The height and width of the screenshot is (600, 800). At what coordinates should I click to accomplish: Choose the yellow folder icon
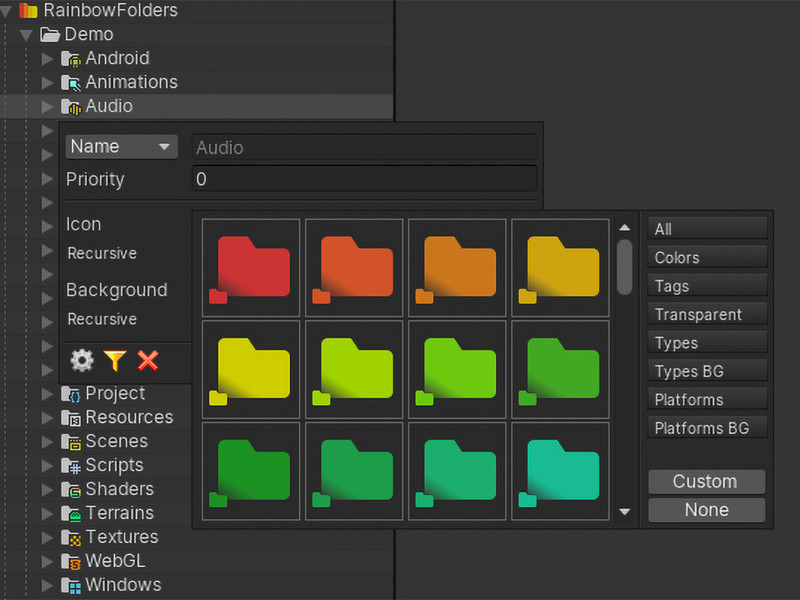pos(251,369)
